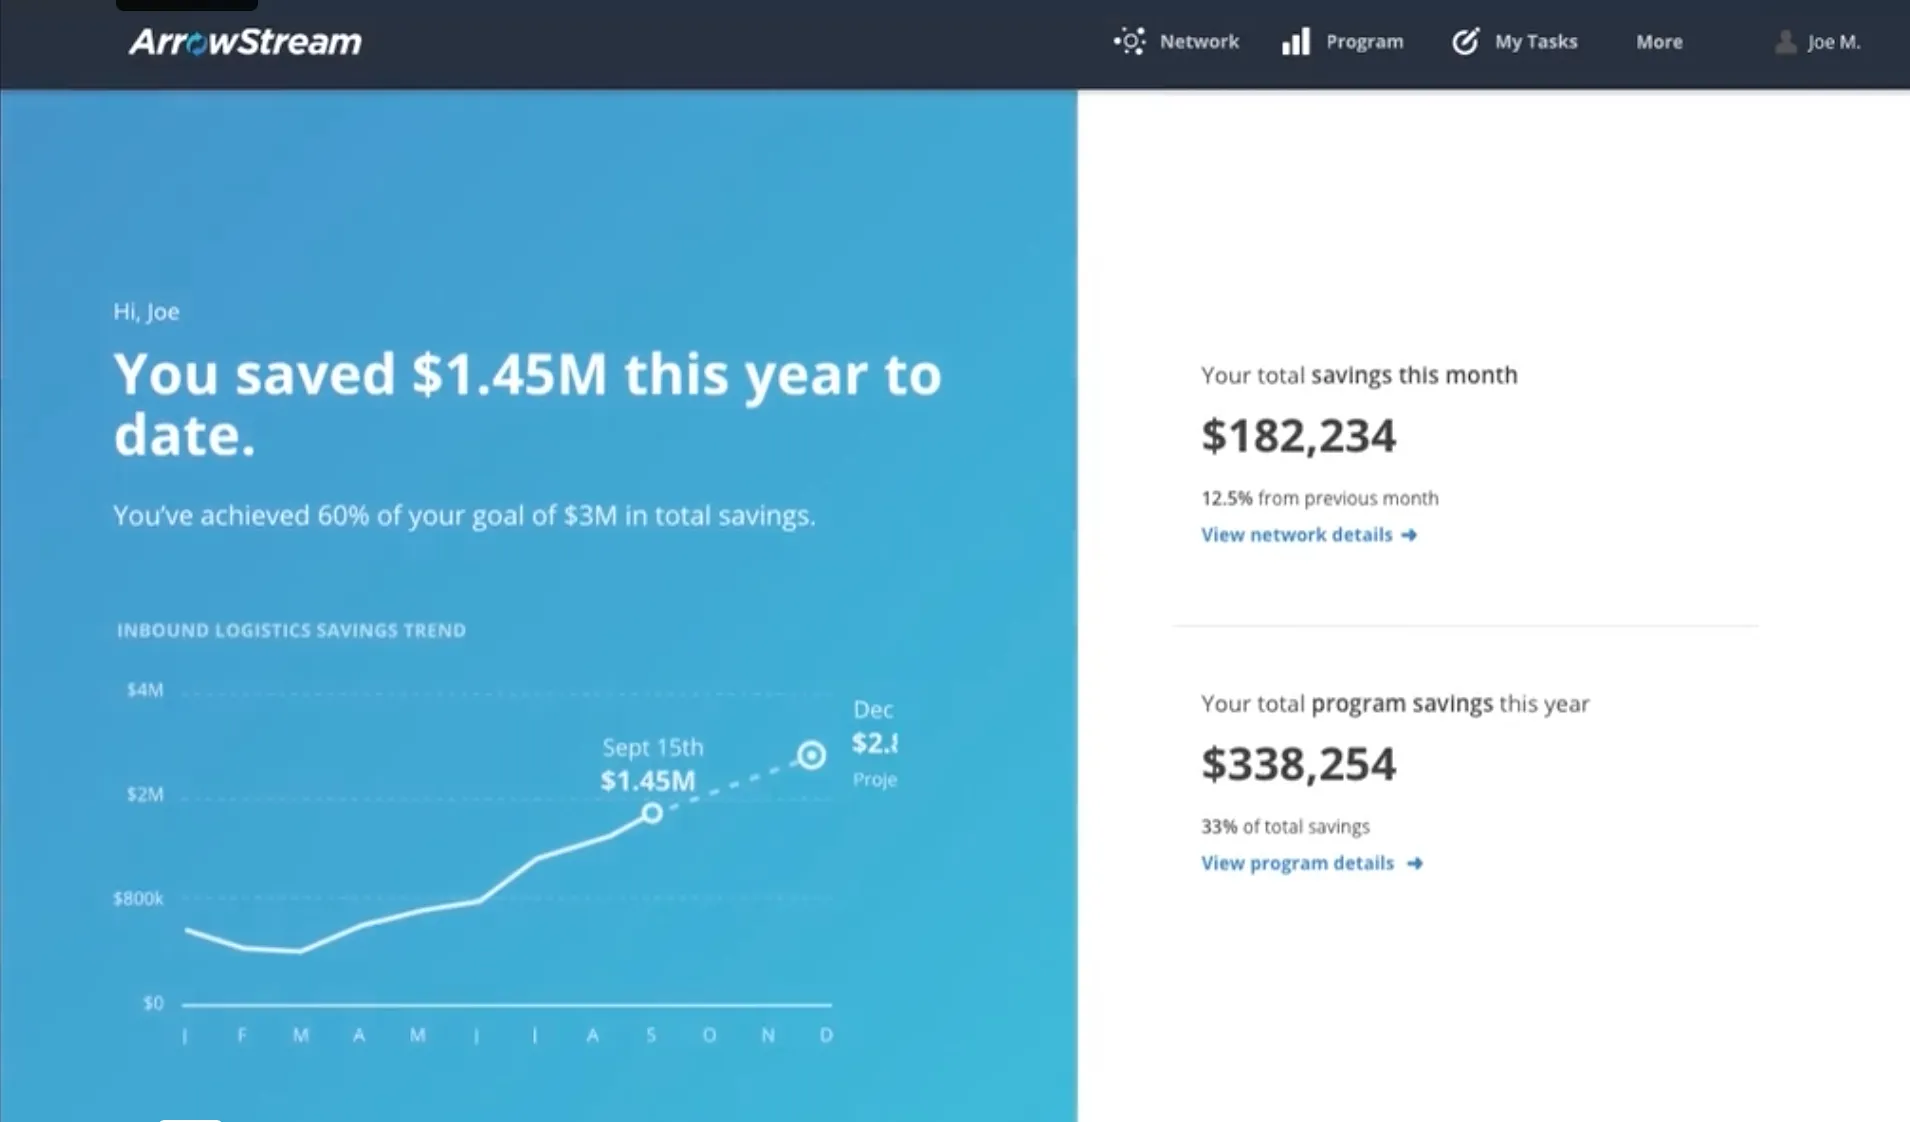The width and height of the screenshot is (1910, 1122).
Task: Click arrow icon beside View network details
Action: click(1409, 535)
